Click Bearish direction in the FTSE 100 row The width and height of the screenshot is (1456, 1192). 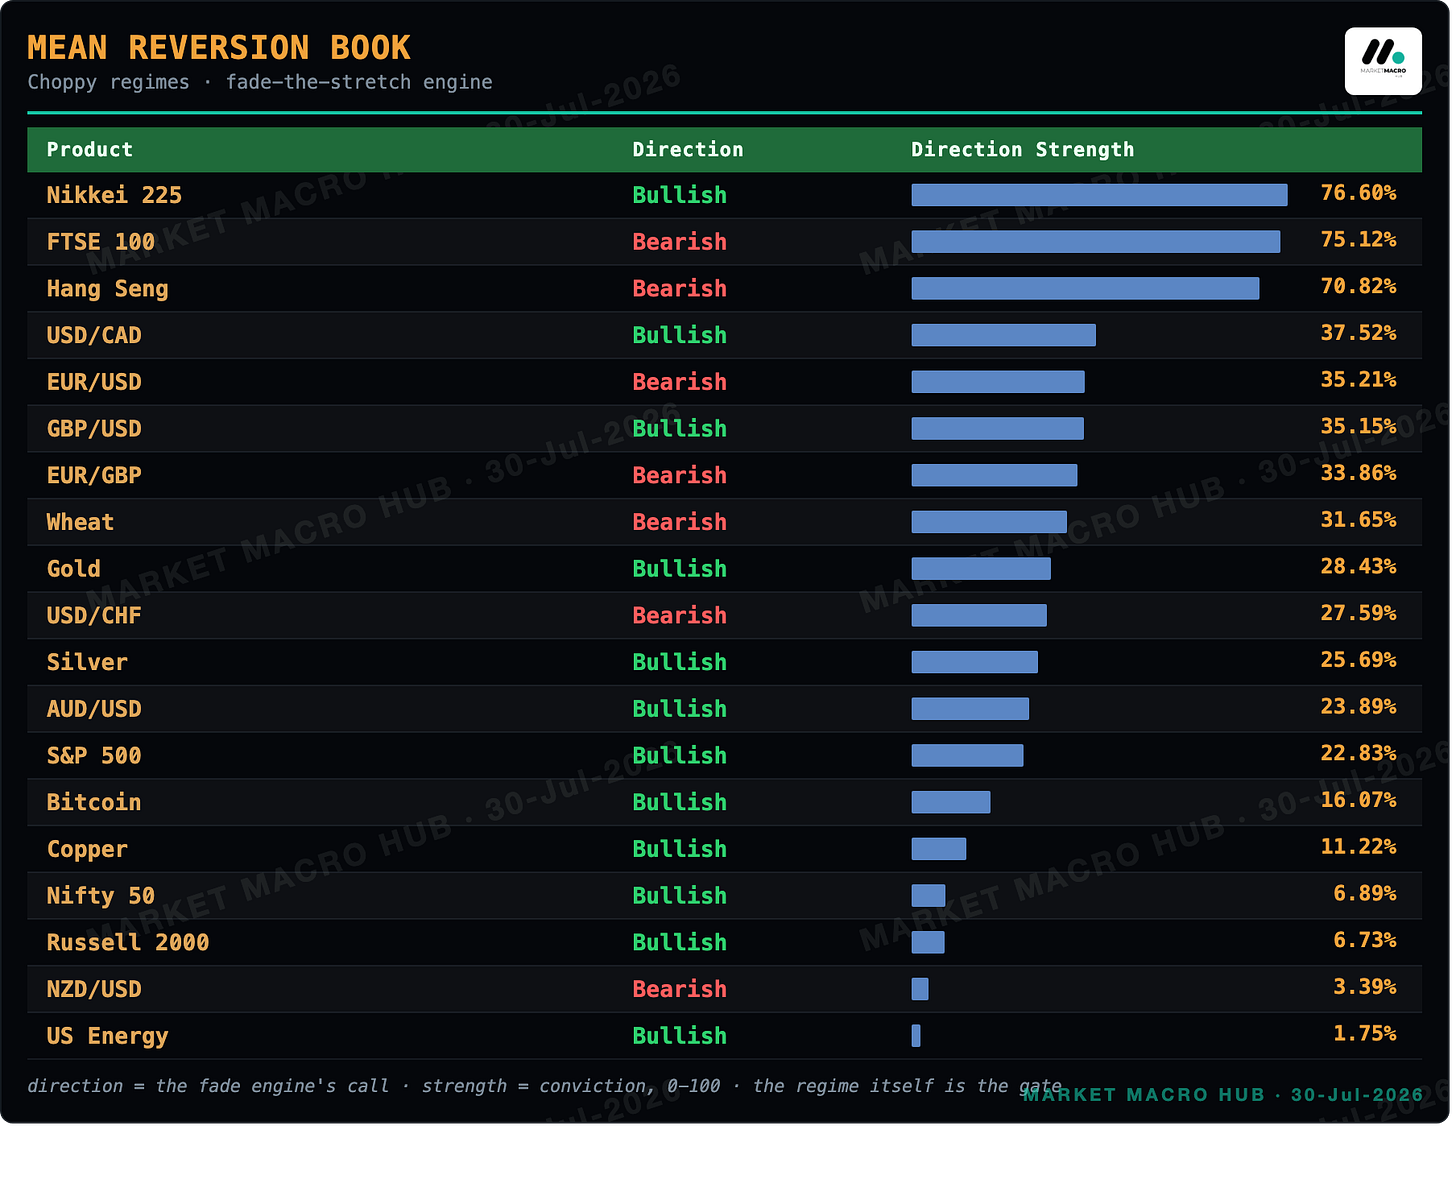pos(680,242)
